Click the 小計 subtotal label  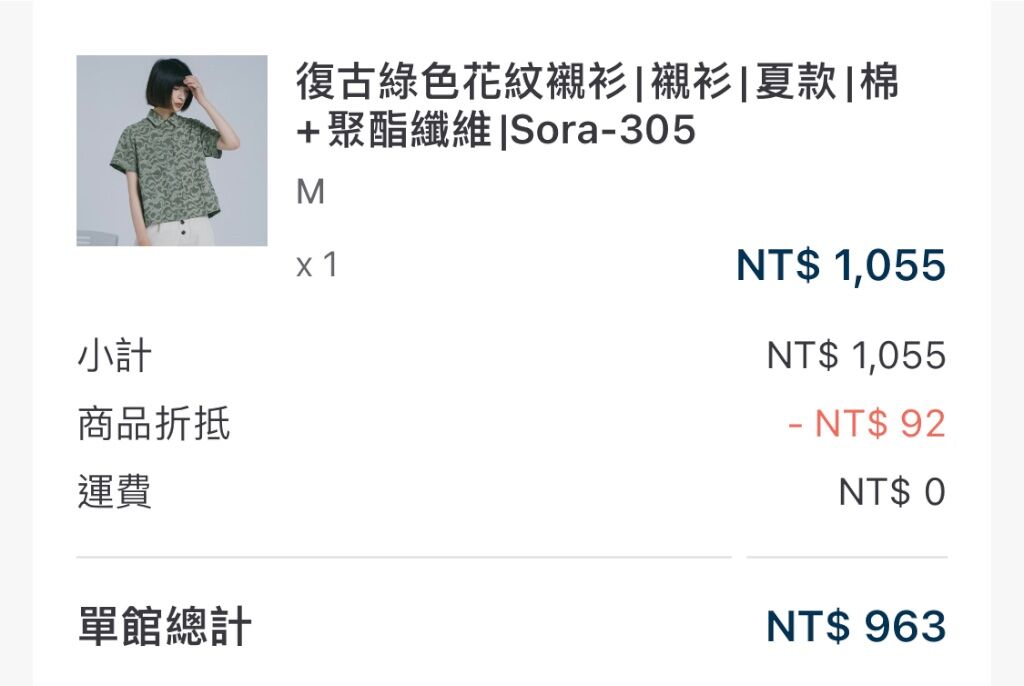tap(115, 356)
